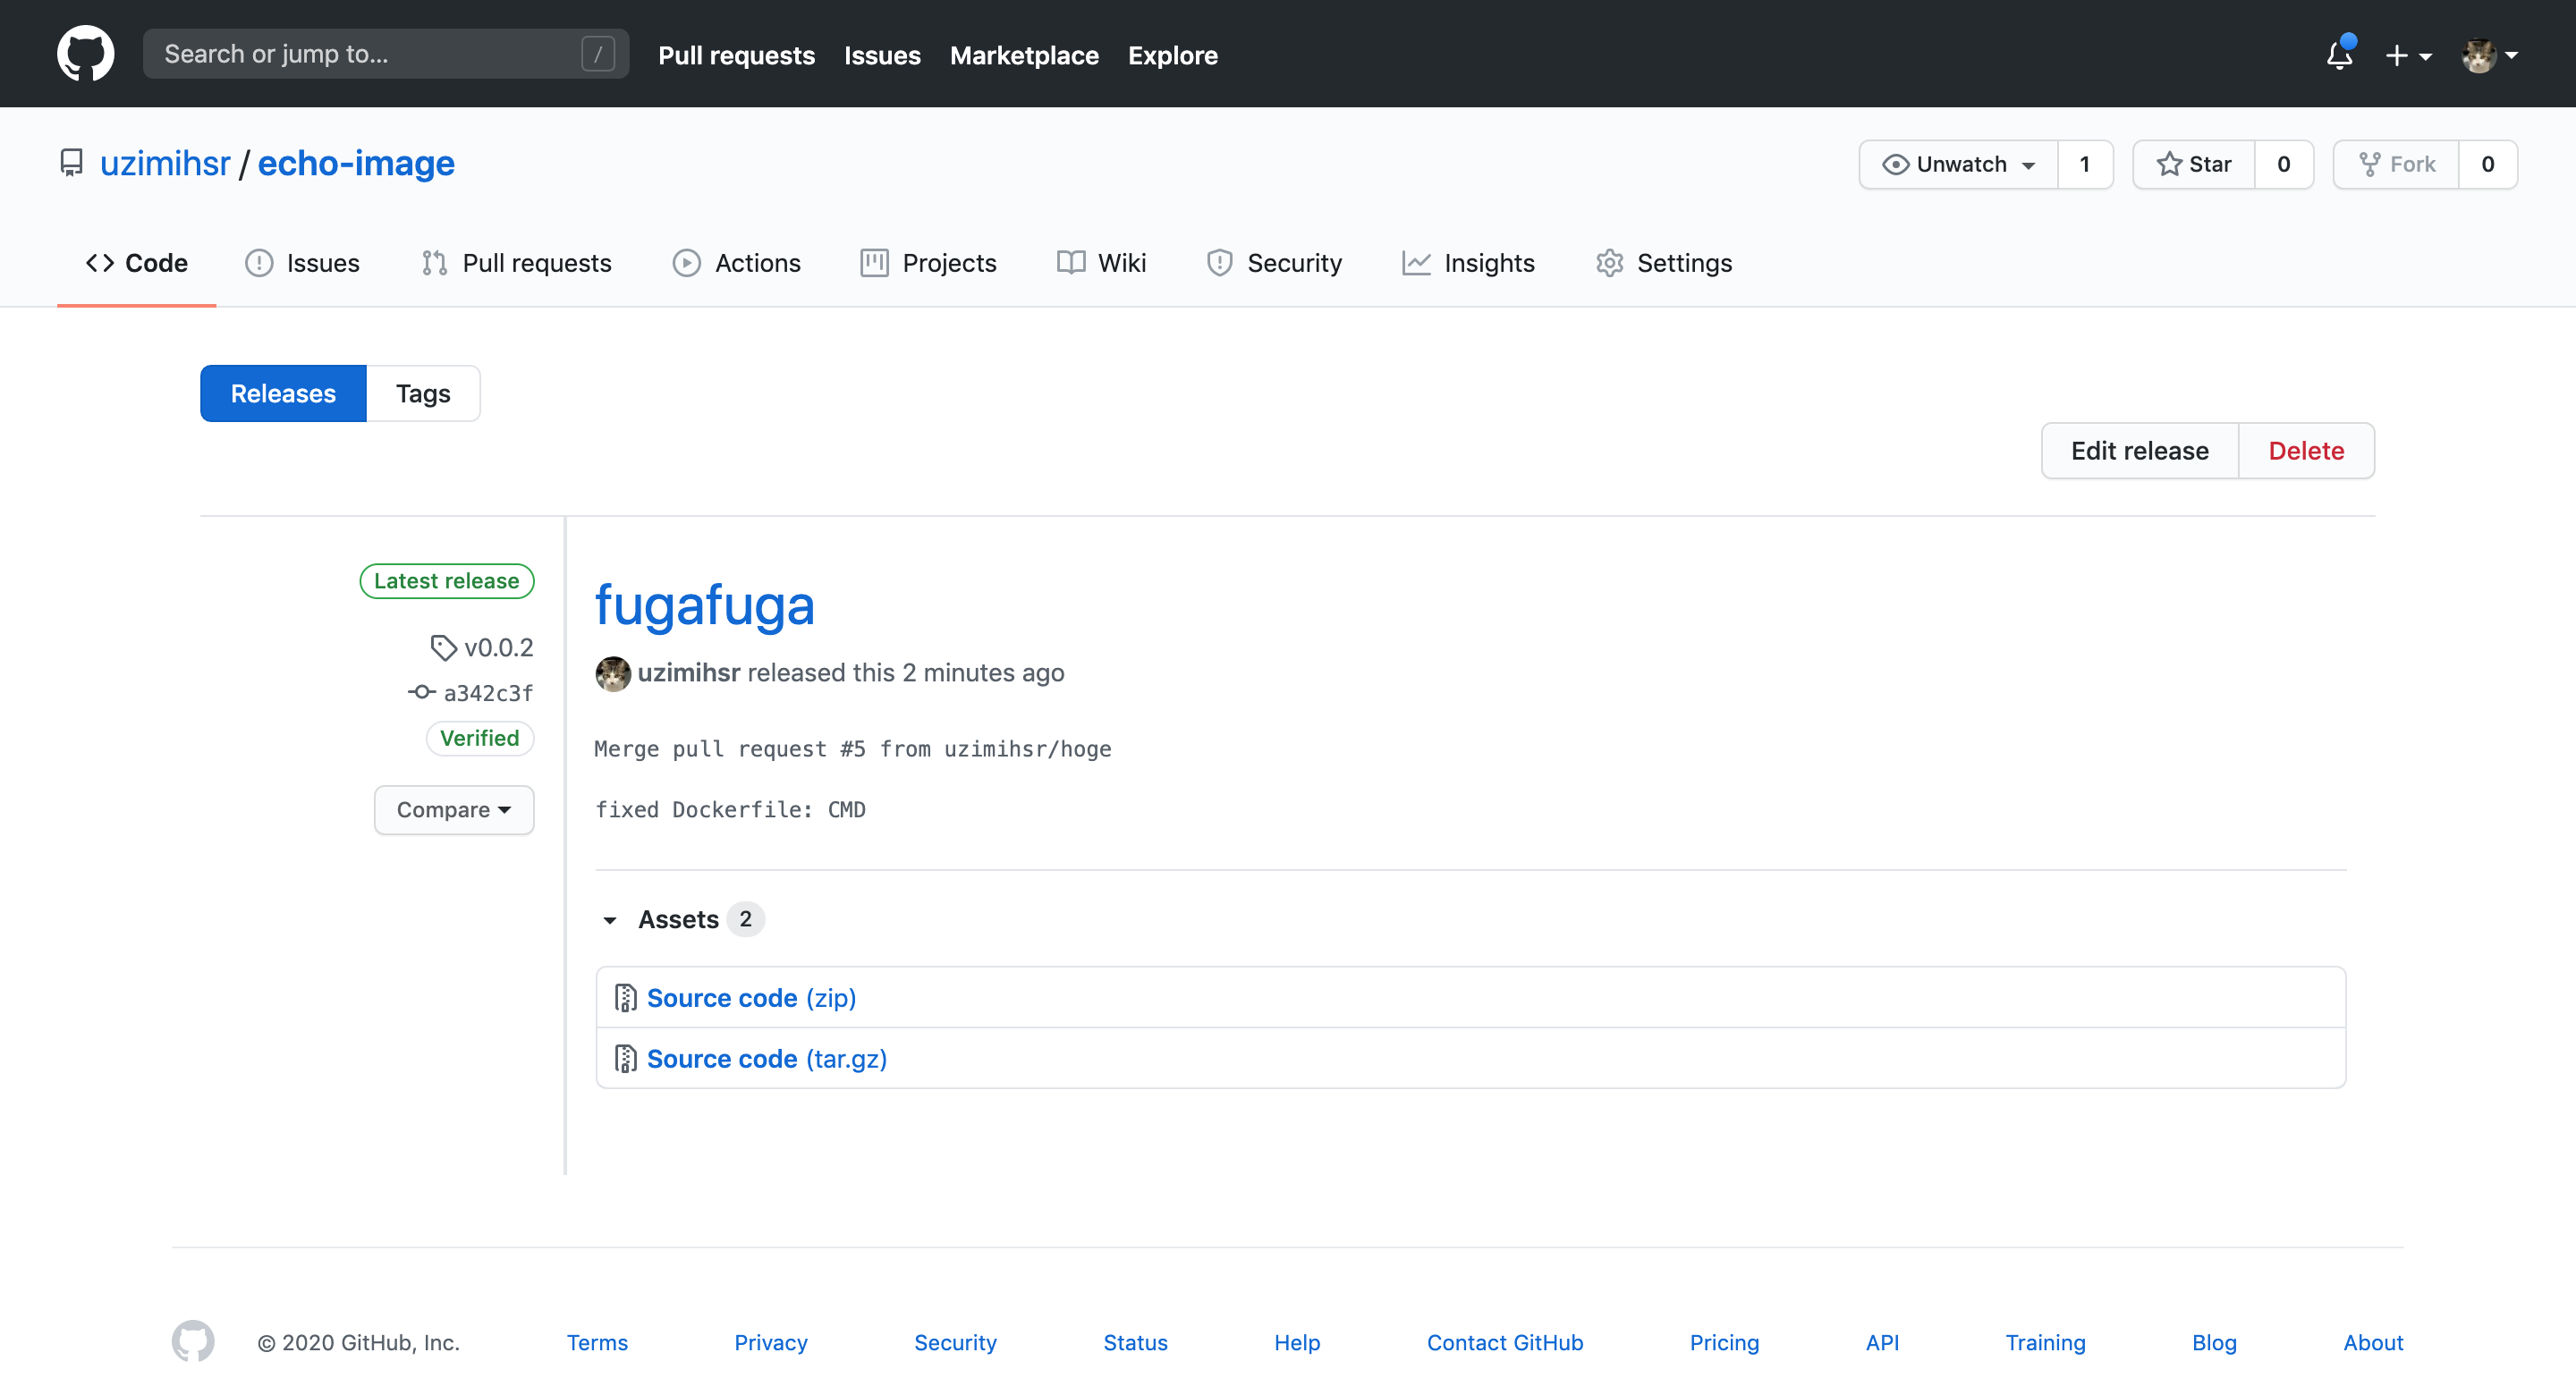Open the uzimihsr owner profile link
Viewport: 2576px width, 1378px height.
click(165, 163)
